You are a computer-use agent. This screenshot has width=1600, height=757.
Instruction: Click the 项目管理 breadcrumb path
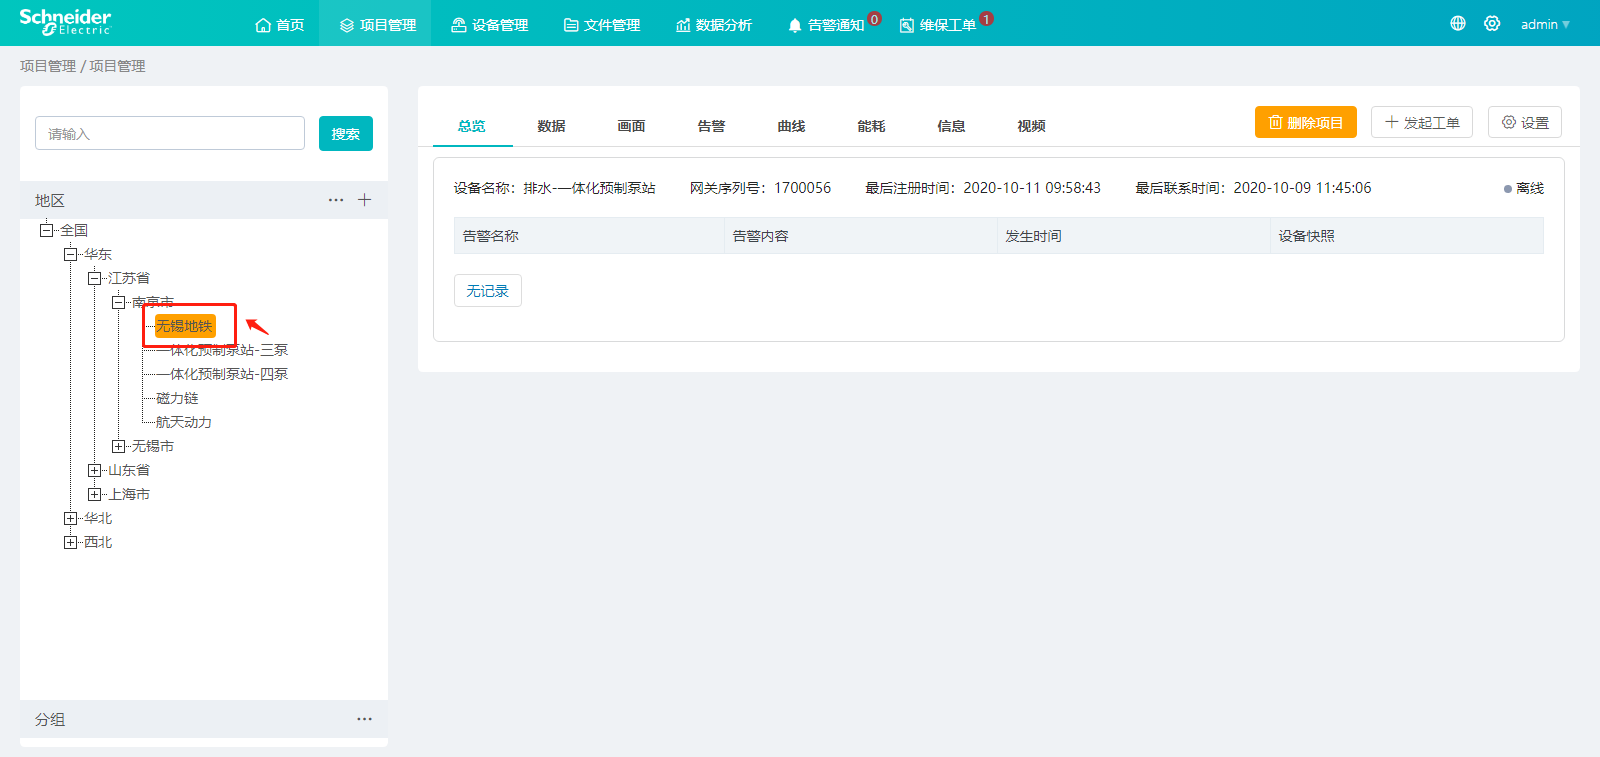click(x=83, y=66)
